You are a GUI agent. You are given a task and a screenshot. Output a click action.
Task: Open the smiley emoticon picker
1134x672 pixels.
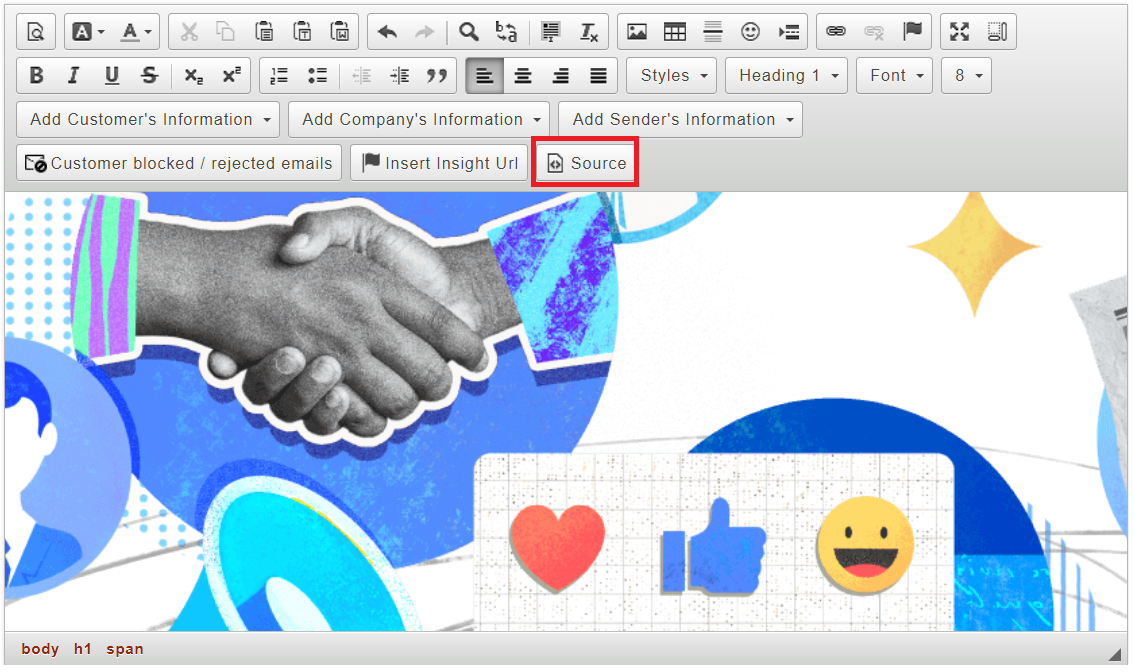point(750,32)
